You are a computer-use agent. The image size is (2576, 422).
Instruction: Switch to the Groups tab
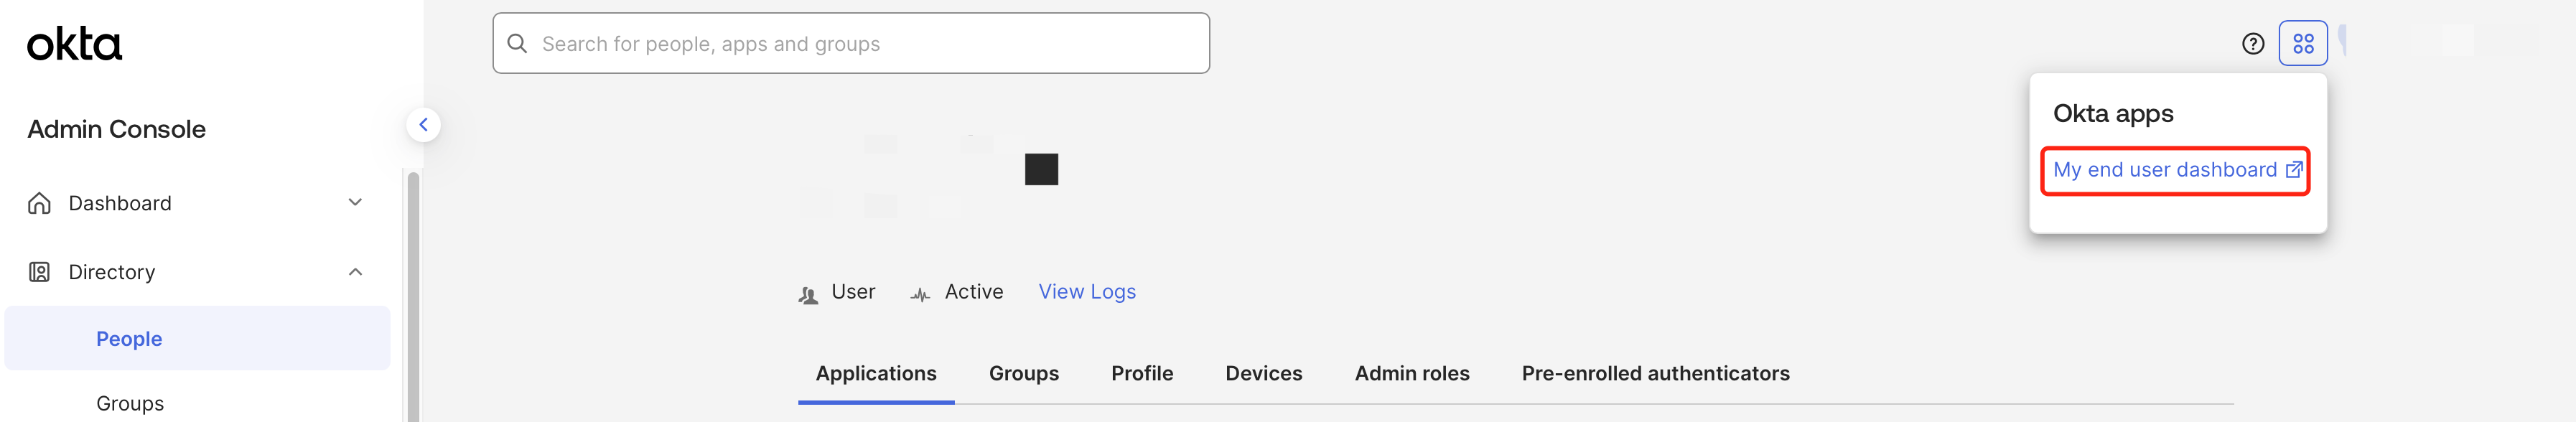click(x=1023, y=374)
